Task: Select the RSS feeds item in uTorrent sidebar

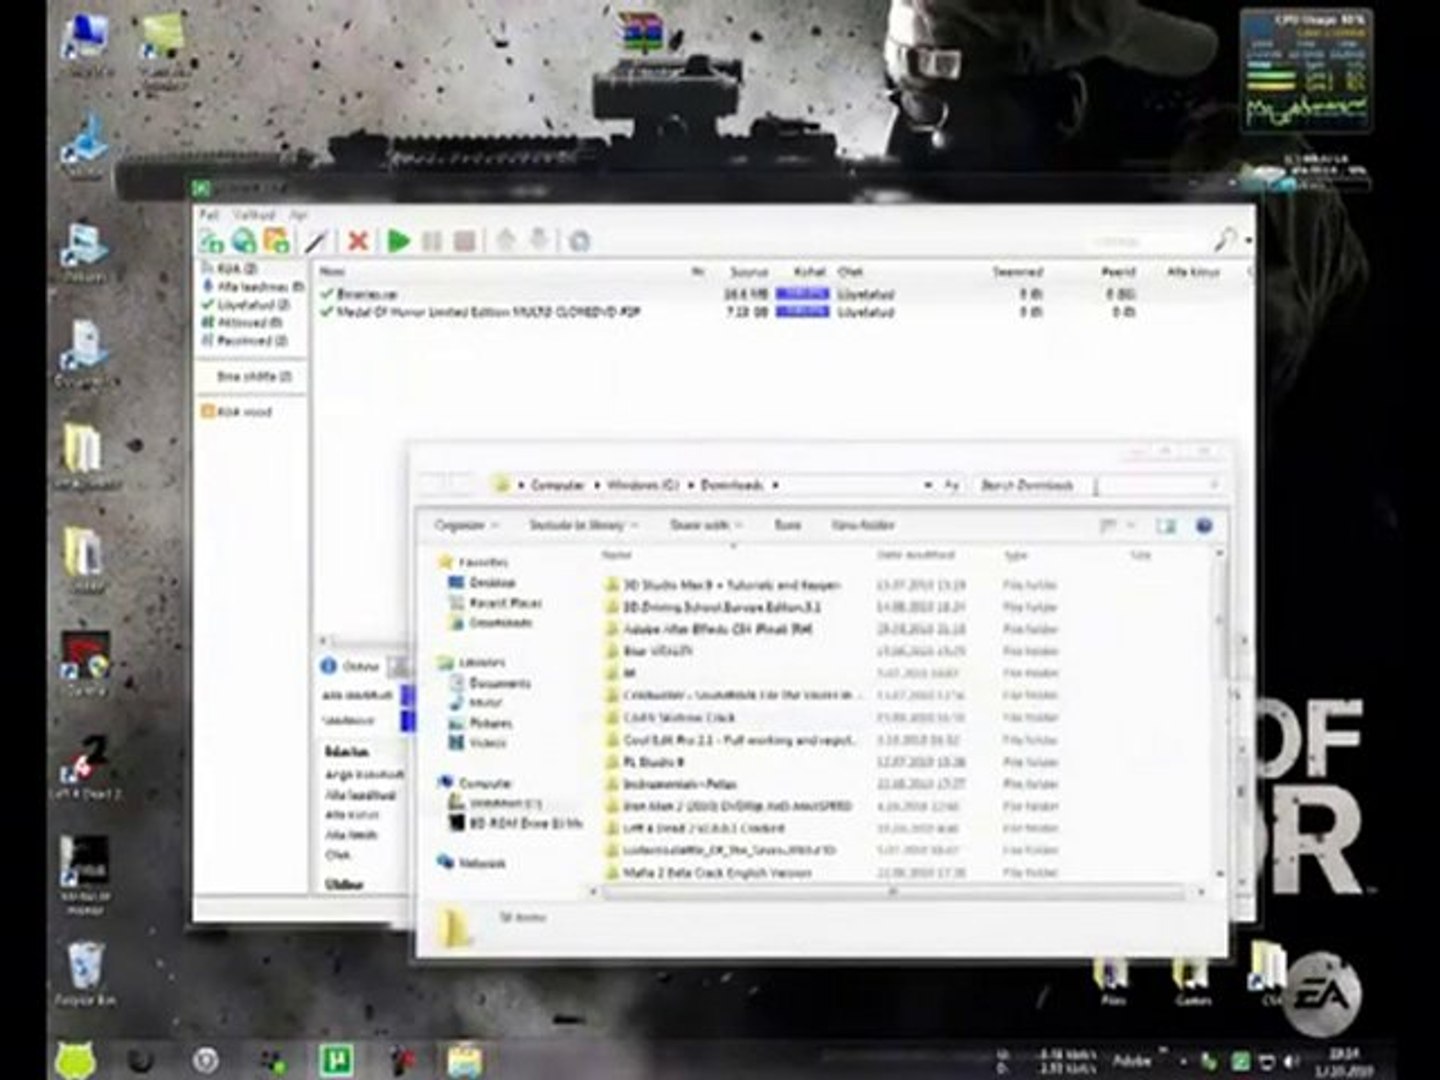Action: pos(237,411)
